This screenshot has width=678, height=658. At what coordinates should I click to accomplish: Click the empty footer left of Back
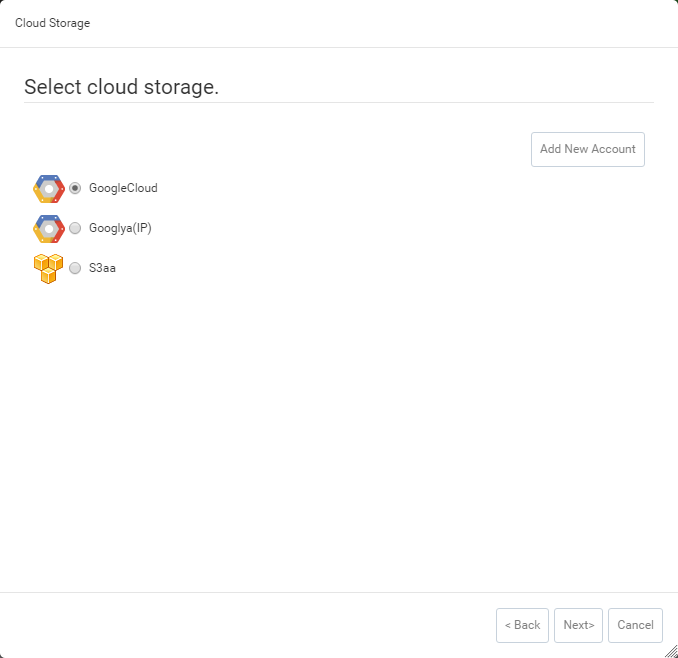tap(250, 625)
